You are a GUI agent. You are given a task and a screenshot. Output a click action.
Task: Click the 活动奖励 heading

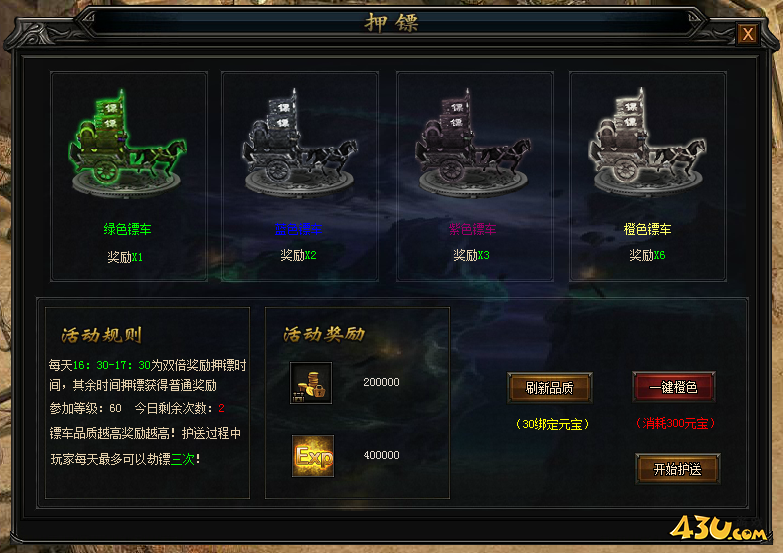[x=324, y=334]
